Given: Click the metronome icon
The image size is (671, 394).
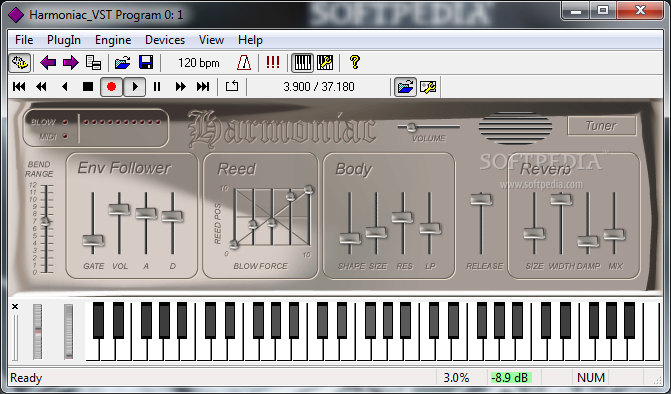Looking at the screenshot, I should pos(244,63).
